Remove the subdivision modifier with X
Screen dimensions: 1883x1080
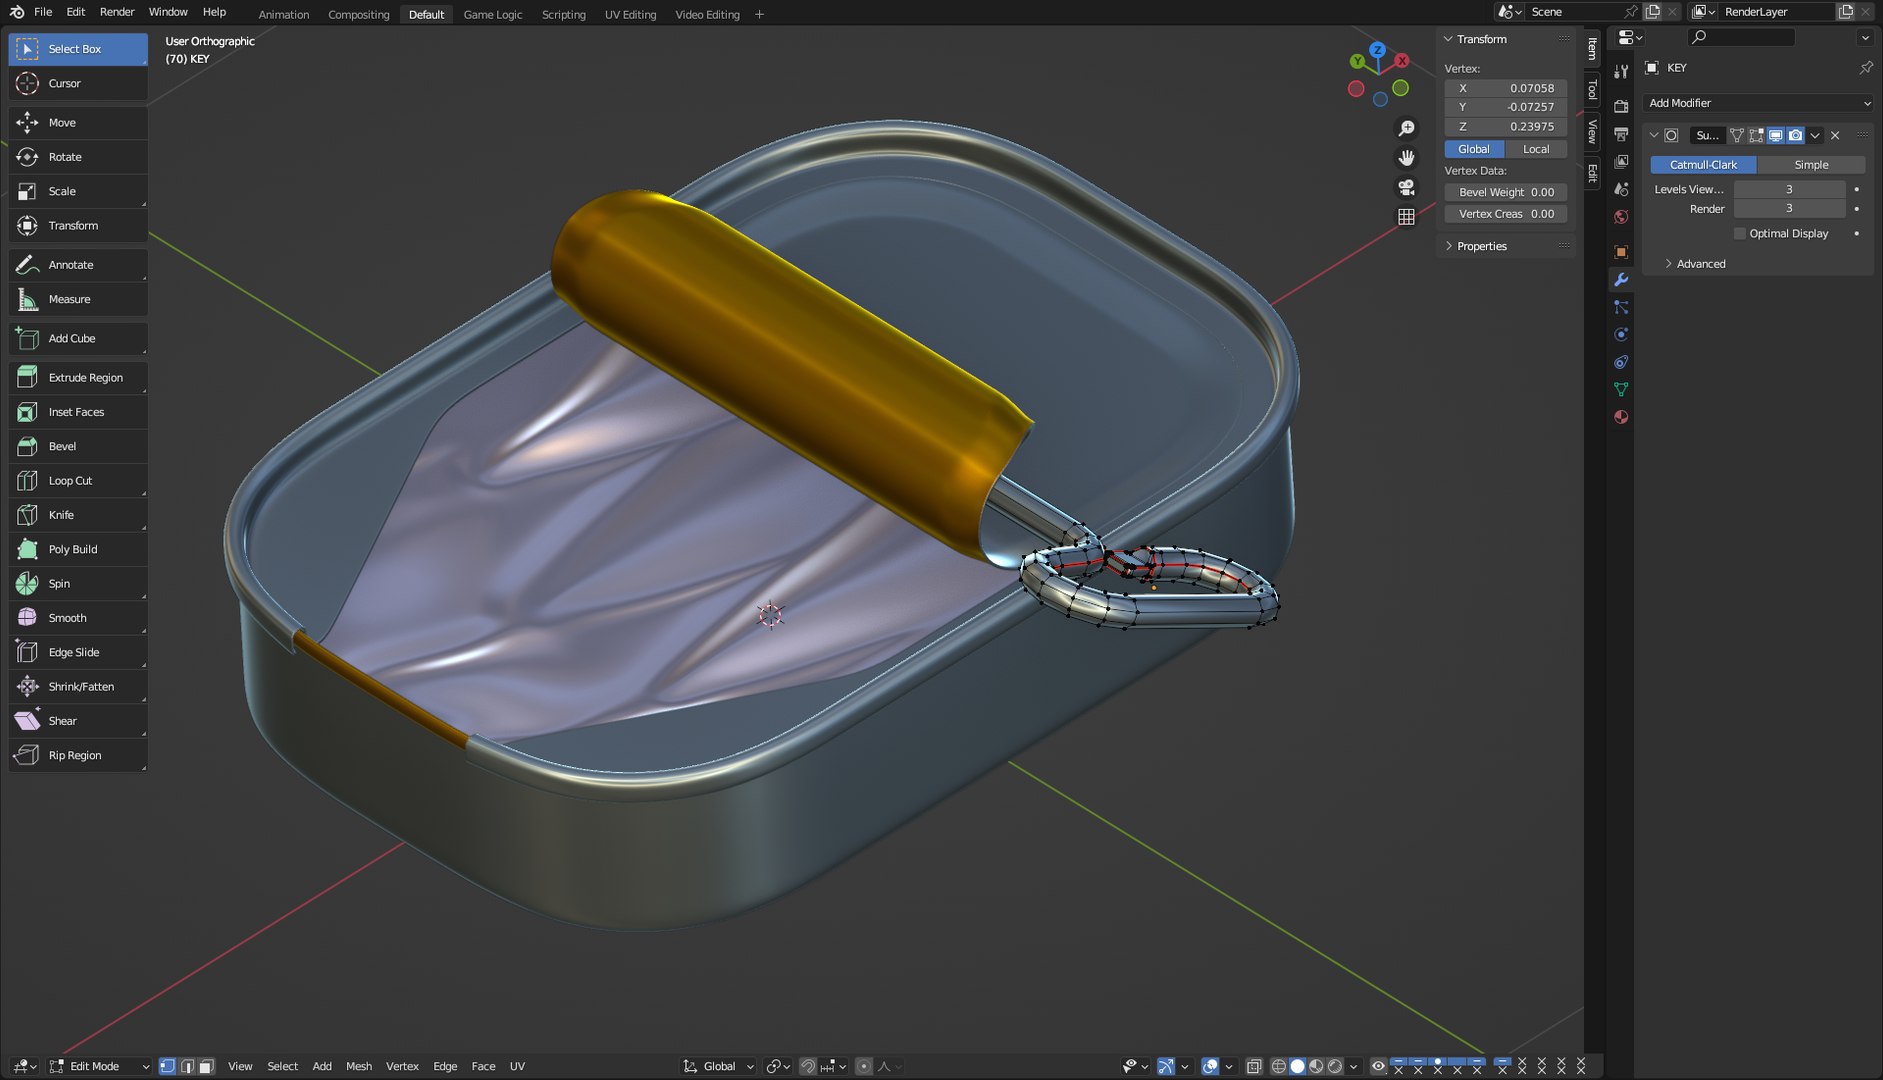pos(1835,135)
